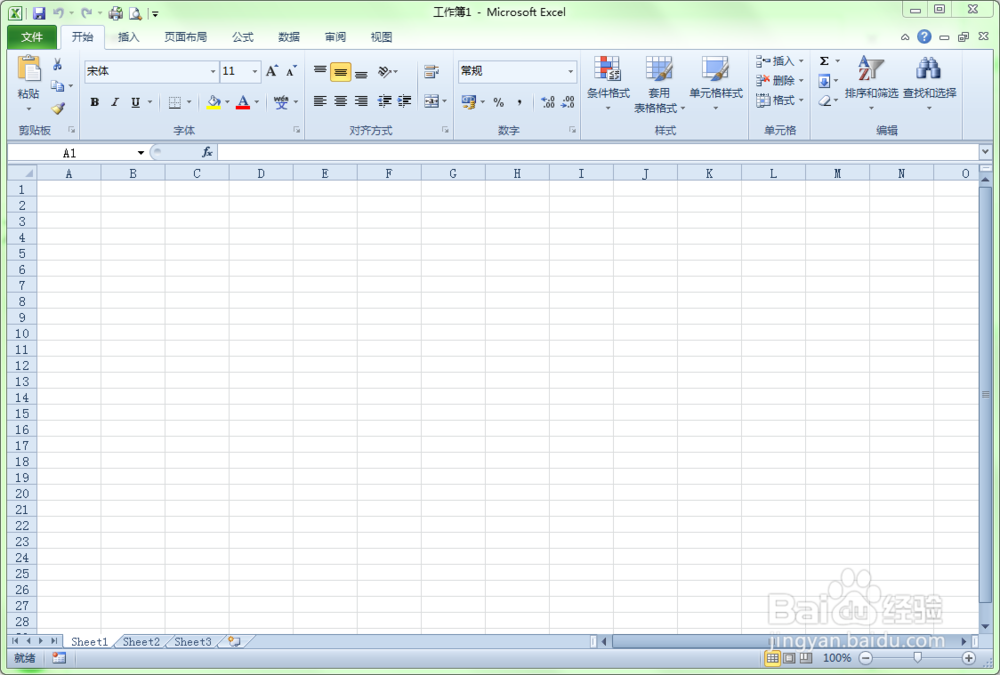
Task: Open 查找和选择 find and select dropdown
Action: point(929,83)
